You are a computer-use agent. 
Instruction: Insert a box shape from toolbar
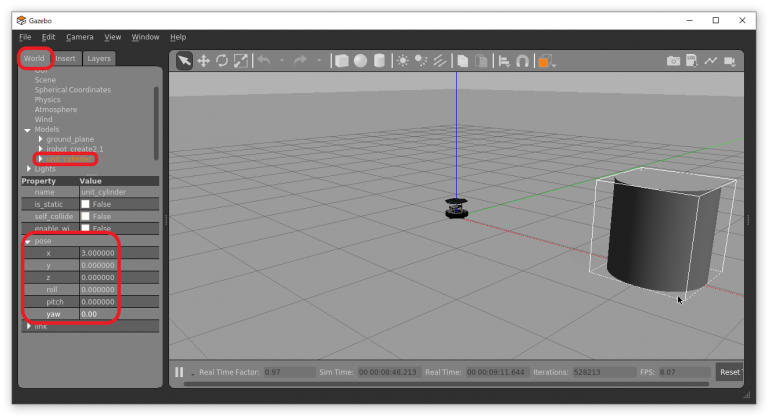pyautogui.click(x=342, y=61)
